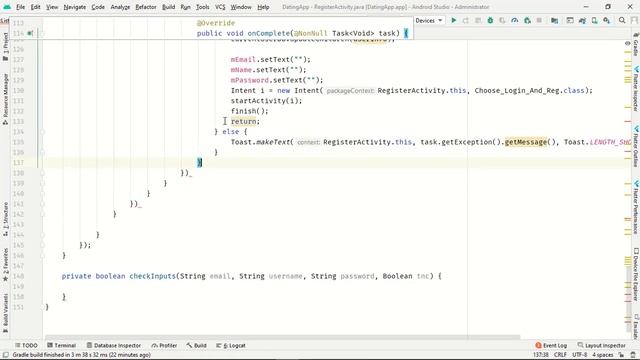Click the horizontal scrollbar of the editor

pos(282,338)
